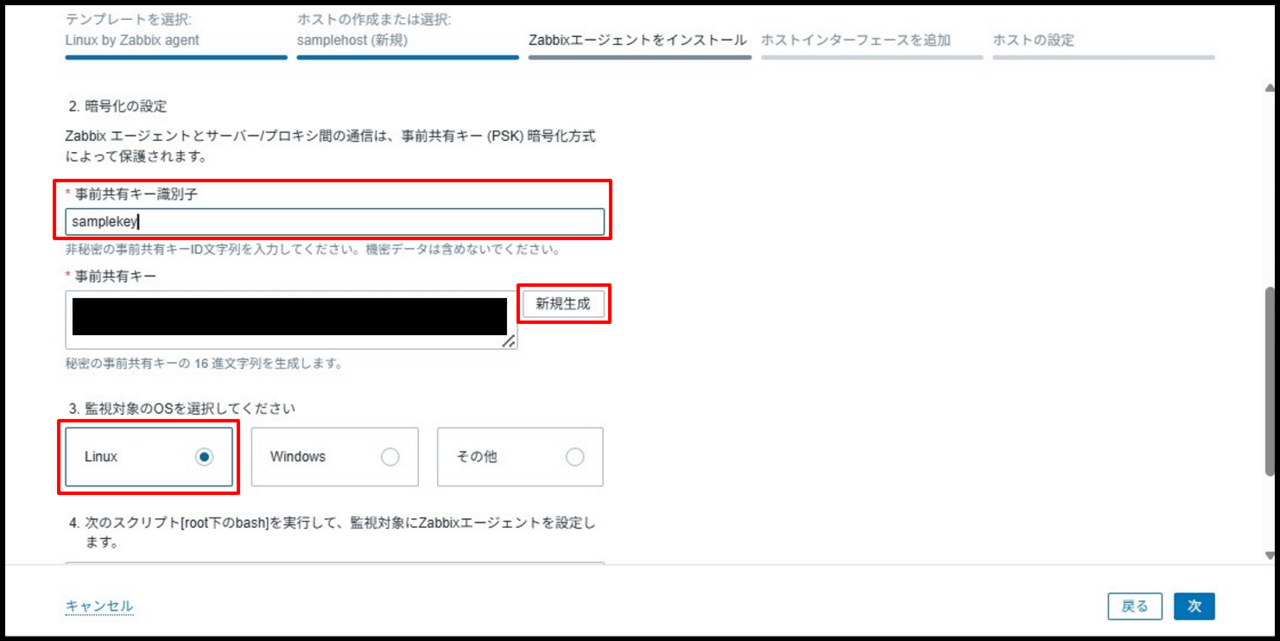Open ホストインターフェースを追加 wizard step
Image resolution: width=1280 pixels, height=641 pixels.
855,40
